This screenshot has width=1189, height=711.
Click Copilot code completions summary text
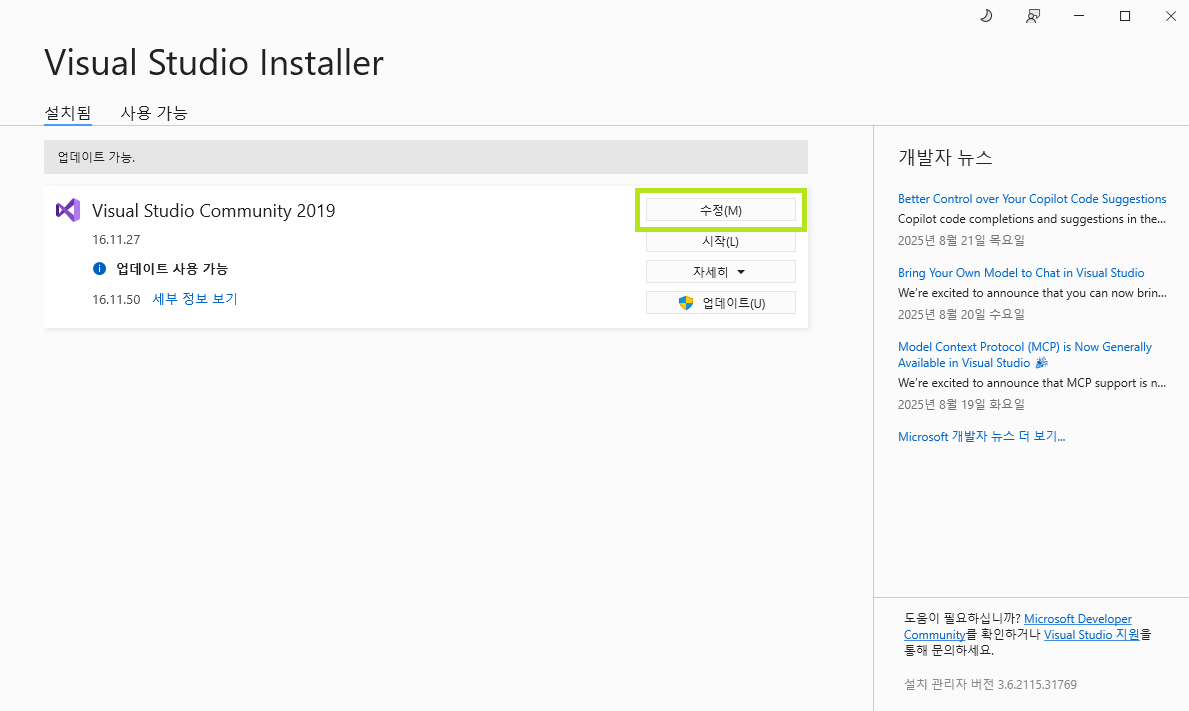click(1032, 219)
